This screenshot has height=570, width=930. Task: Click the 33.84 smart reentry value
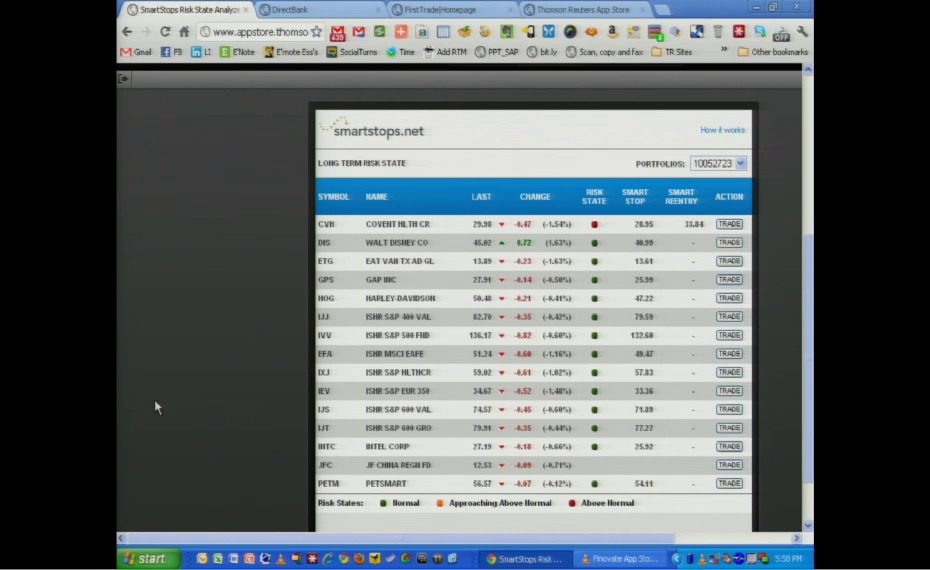click(x=693, y=224)
